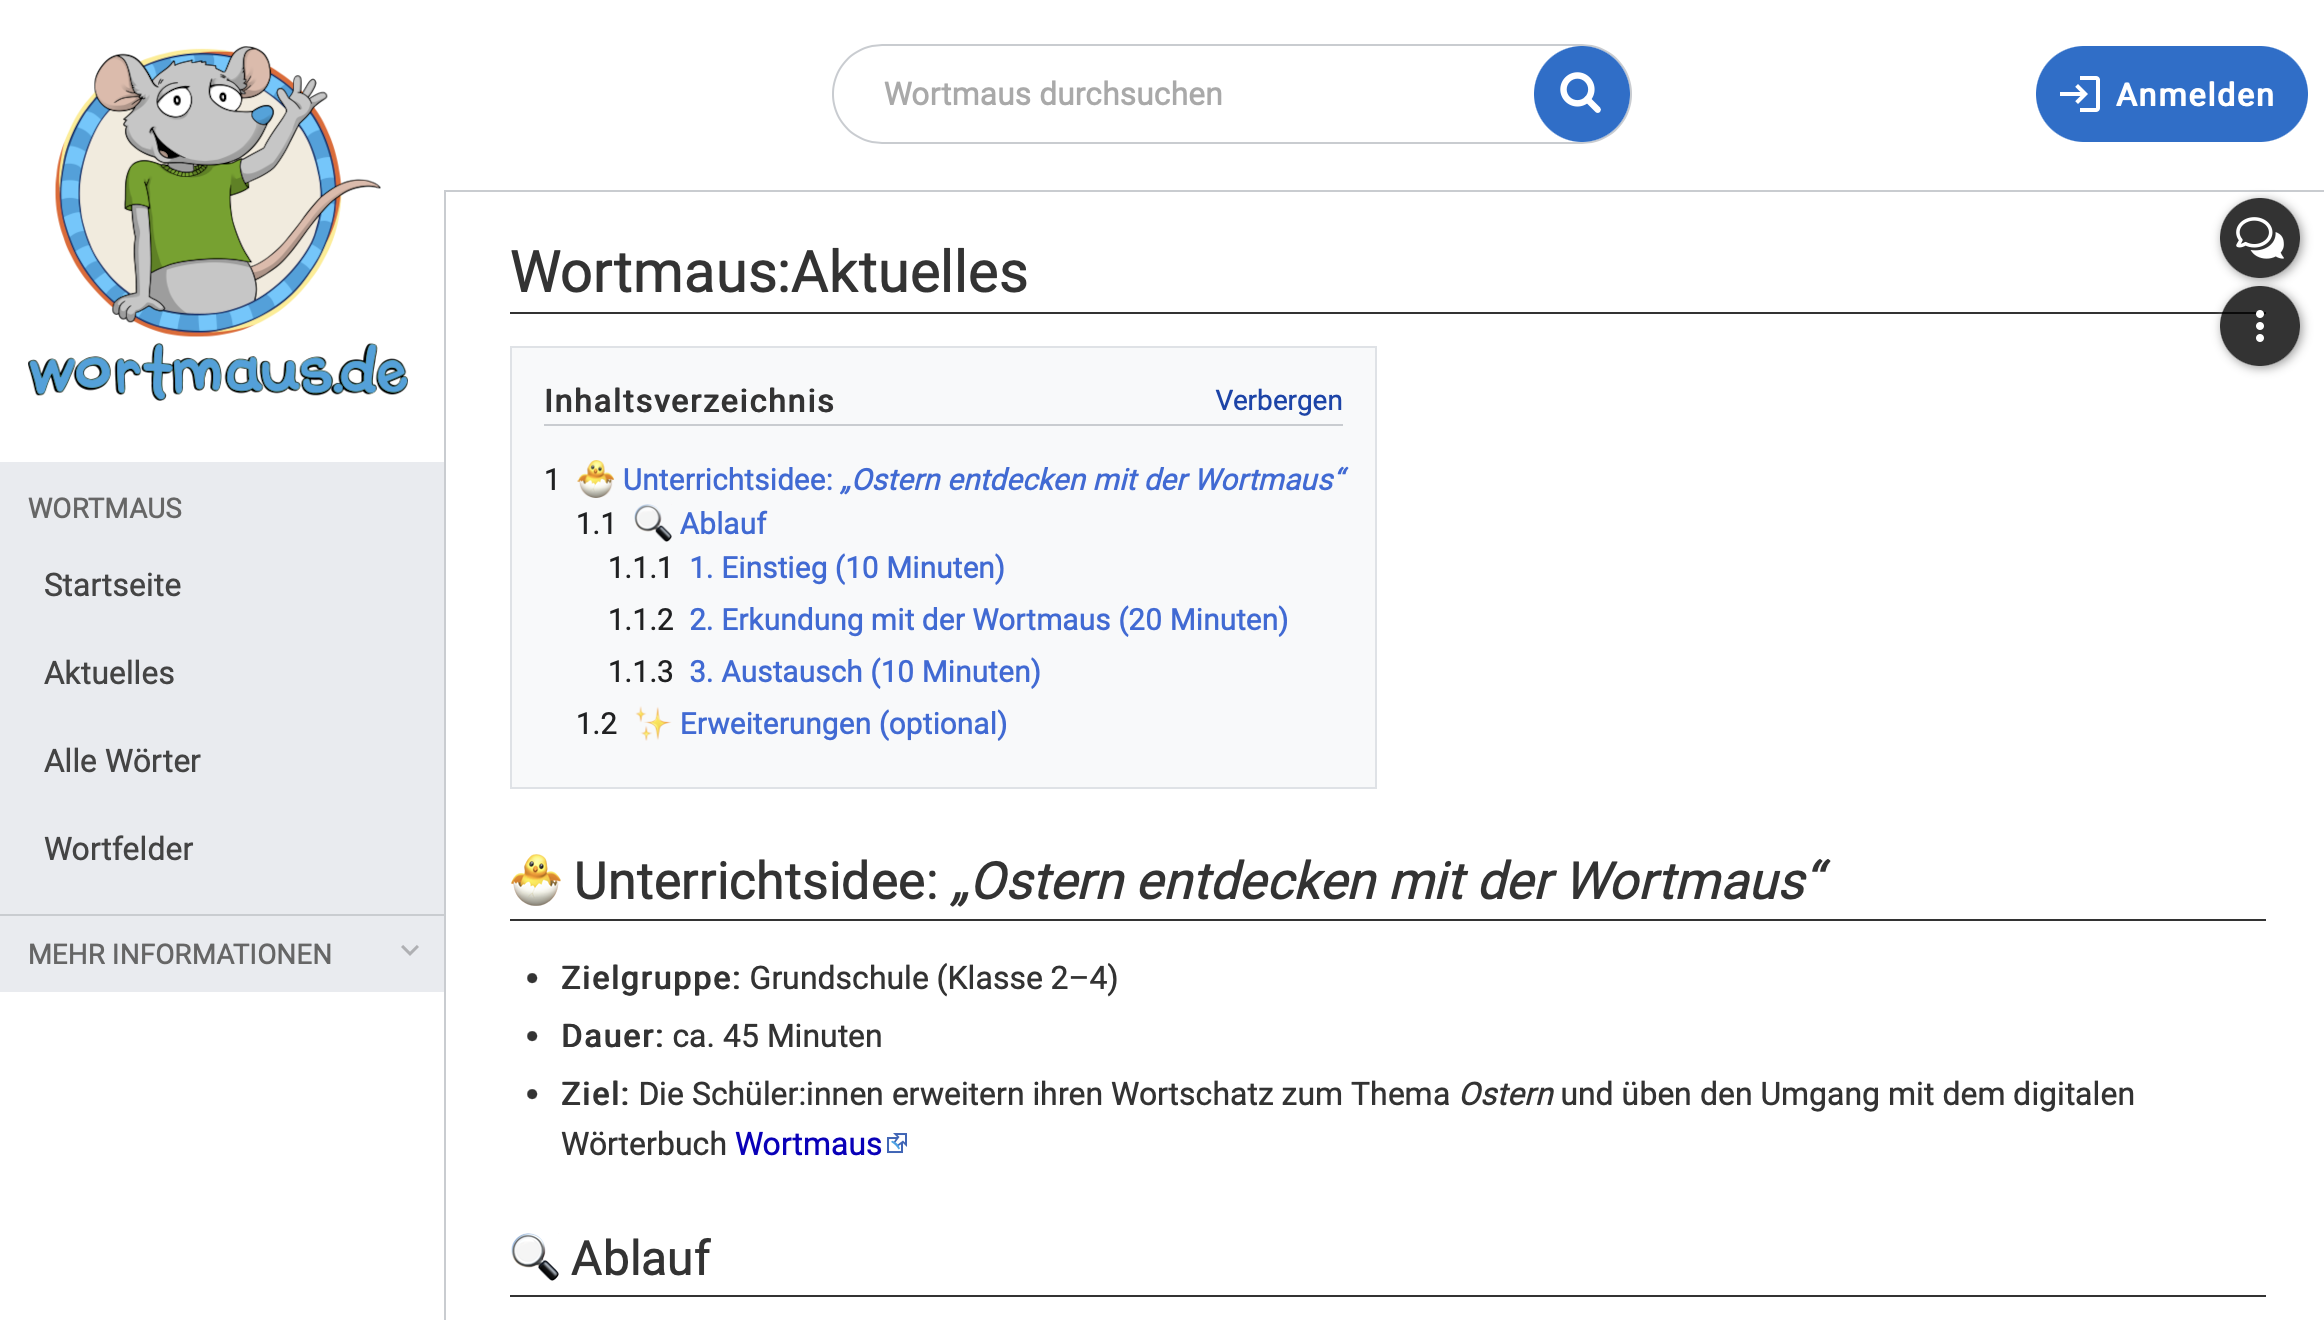Select the Wortmaus sidebar section header

point(105,508)
